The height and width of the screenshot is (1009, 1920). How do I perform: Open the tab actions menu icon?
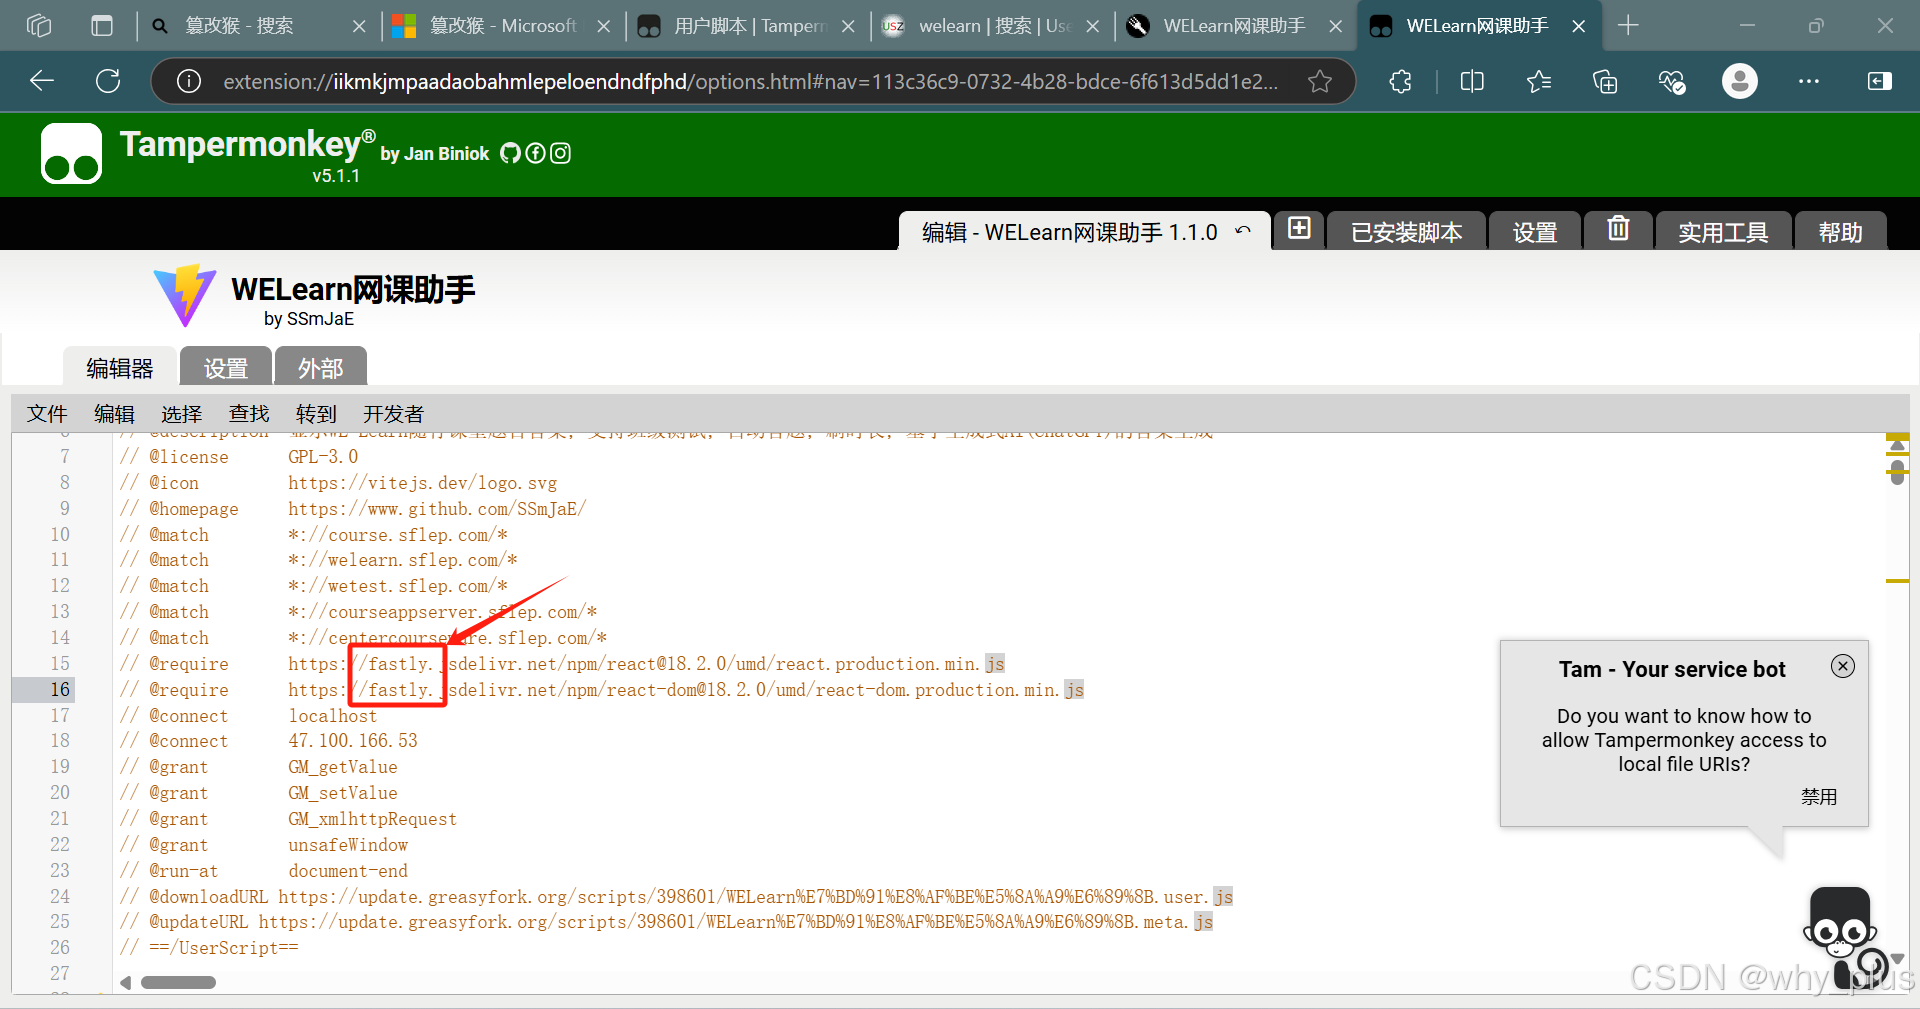(x=102, y=26)
